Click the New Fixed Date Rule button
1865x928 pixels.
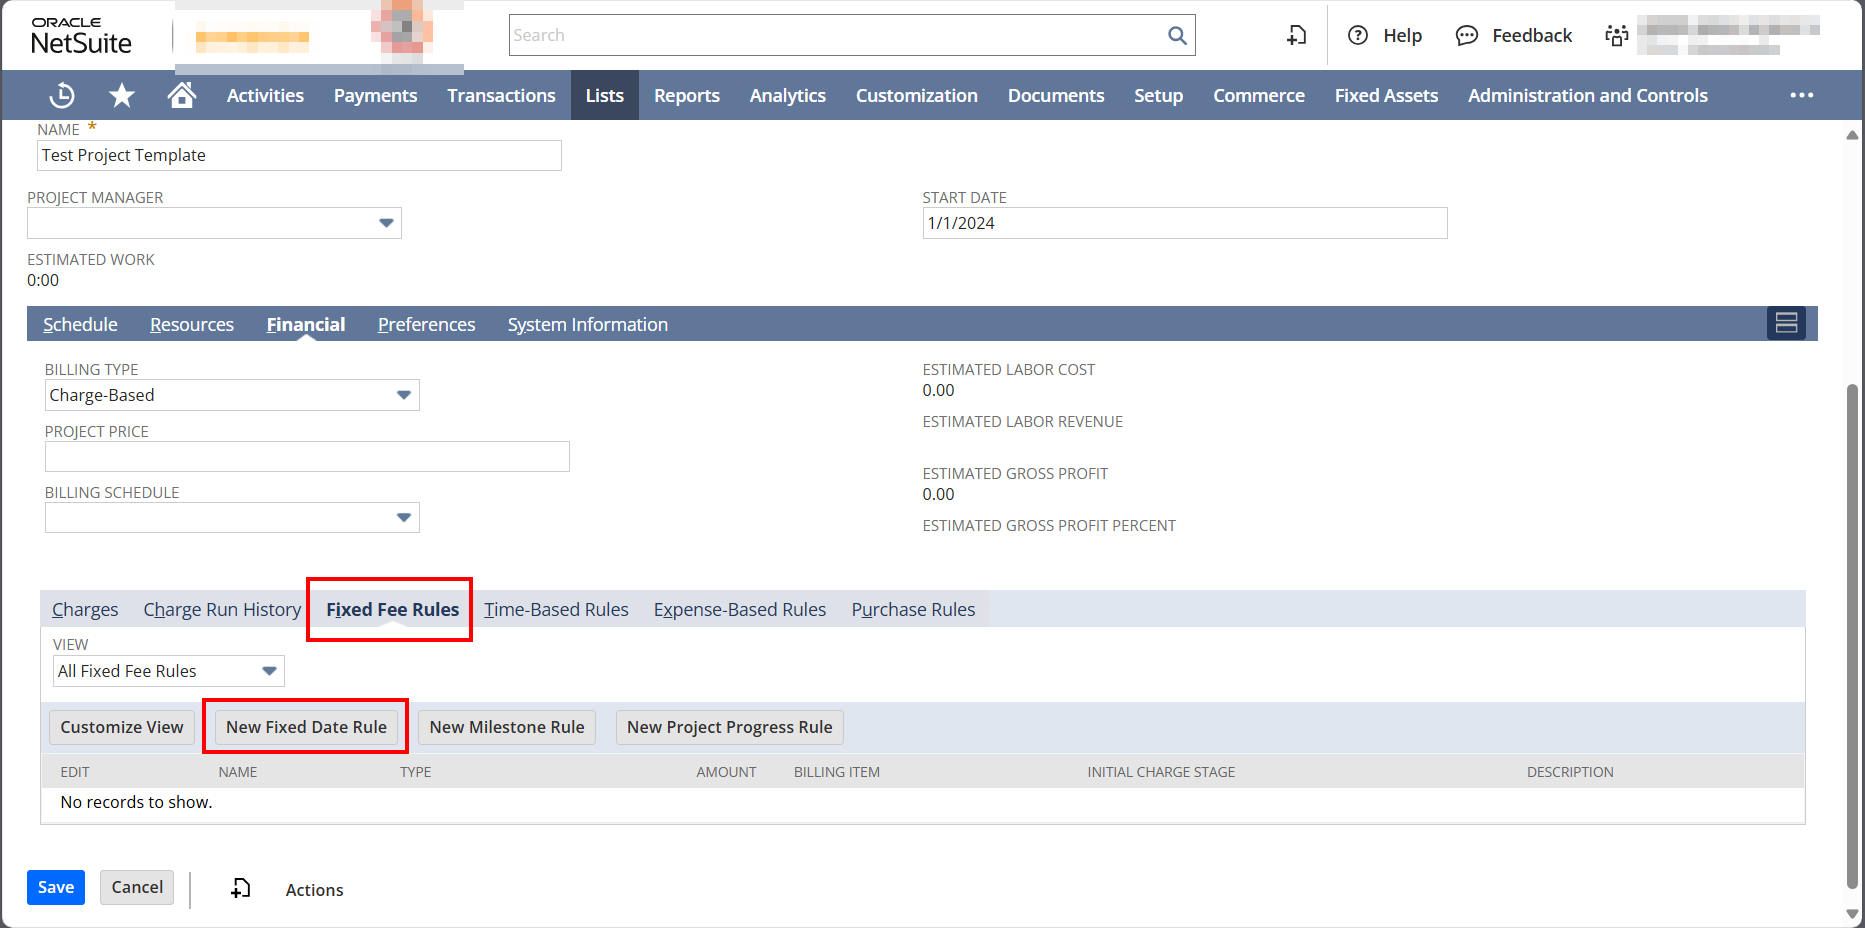pos(306,727)
